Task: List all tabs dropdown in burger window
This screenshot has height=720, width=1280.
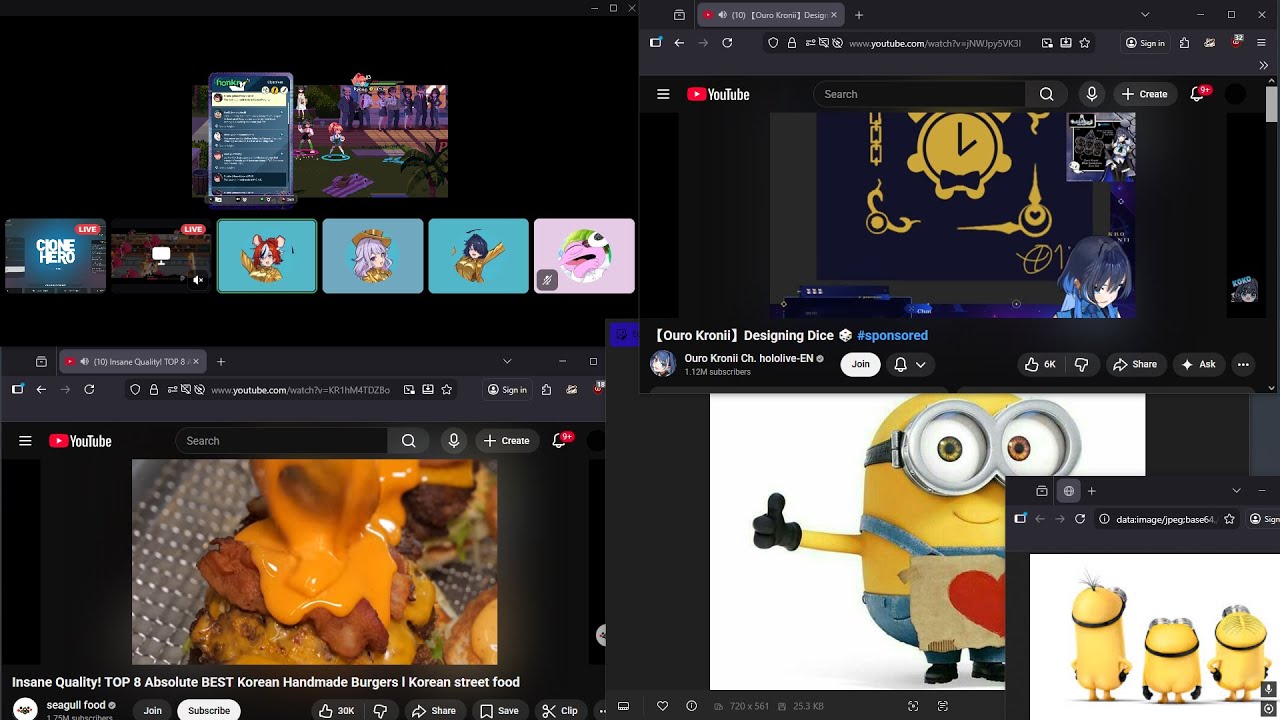Action: point(507,361)
